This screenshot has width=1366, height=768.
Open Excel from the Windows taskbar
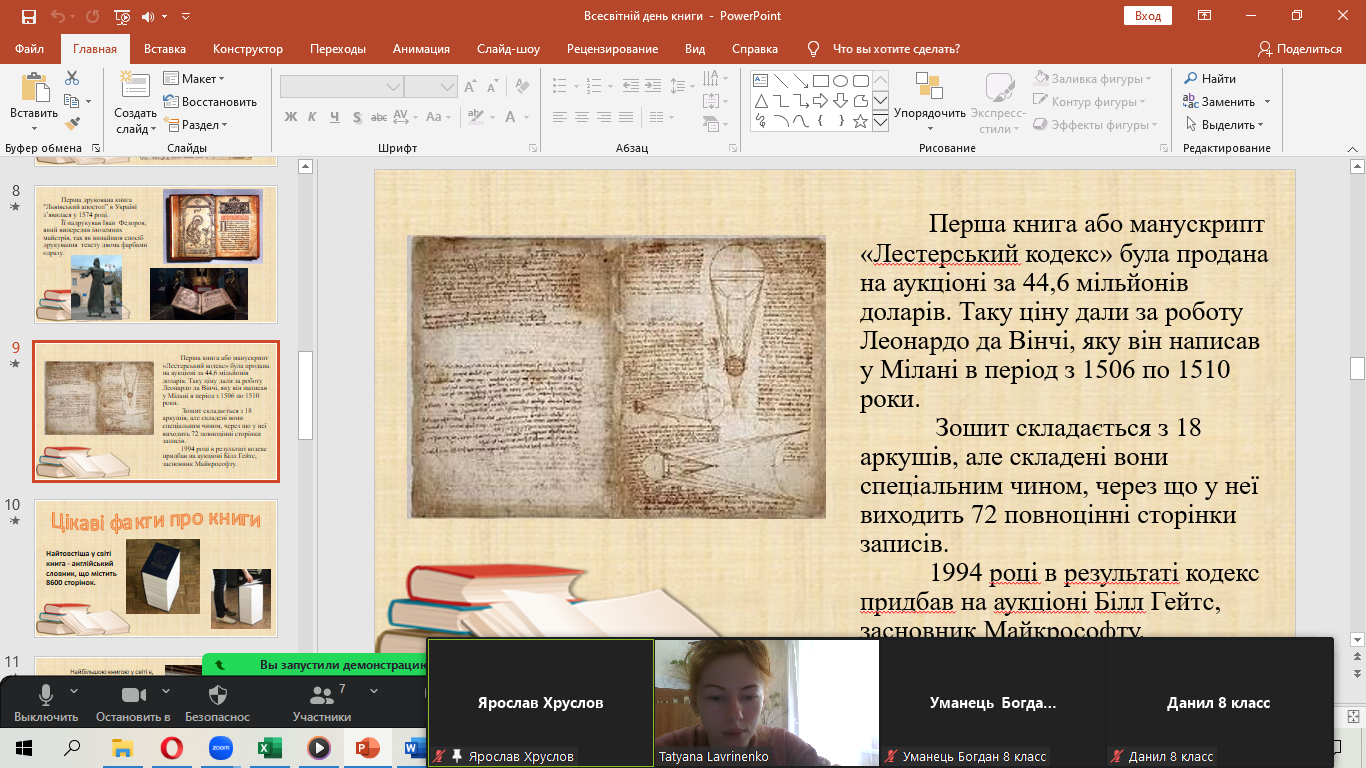pos(269,747)
